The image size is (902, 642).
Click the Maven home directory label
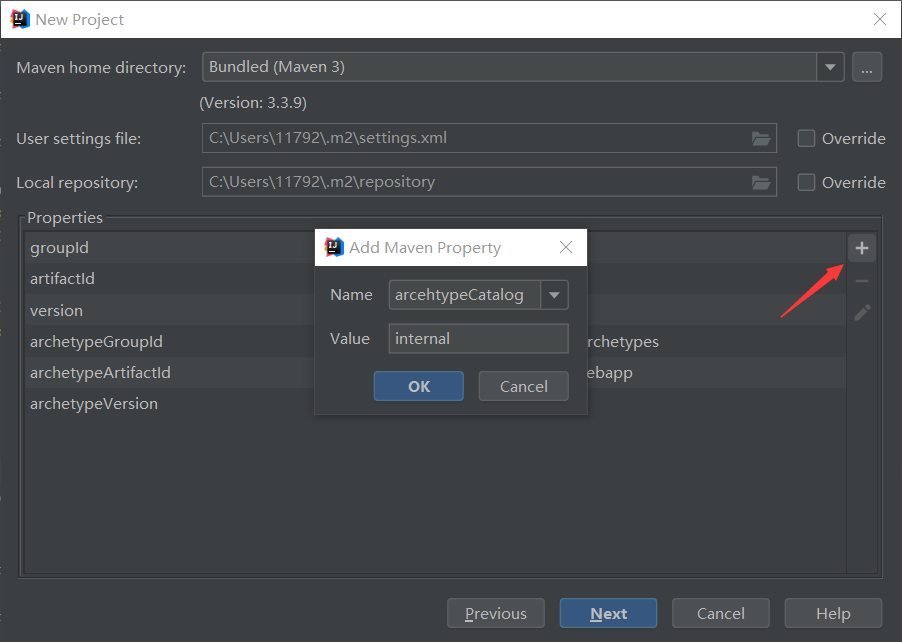101,67
